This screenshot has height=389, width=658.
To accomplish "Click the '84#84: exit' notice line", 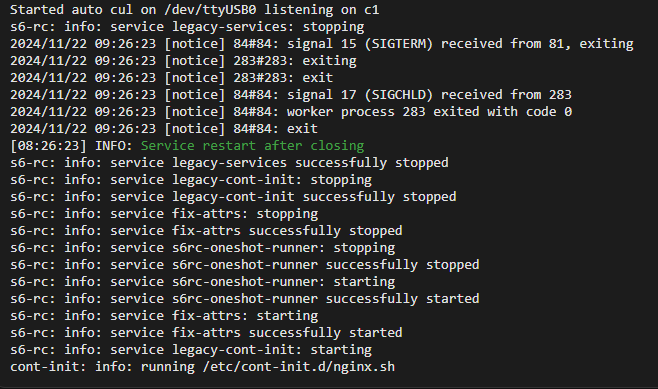I will click(164, 128).
